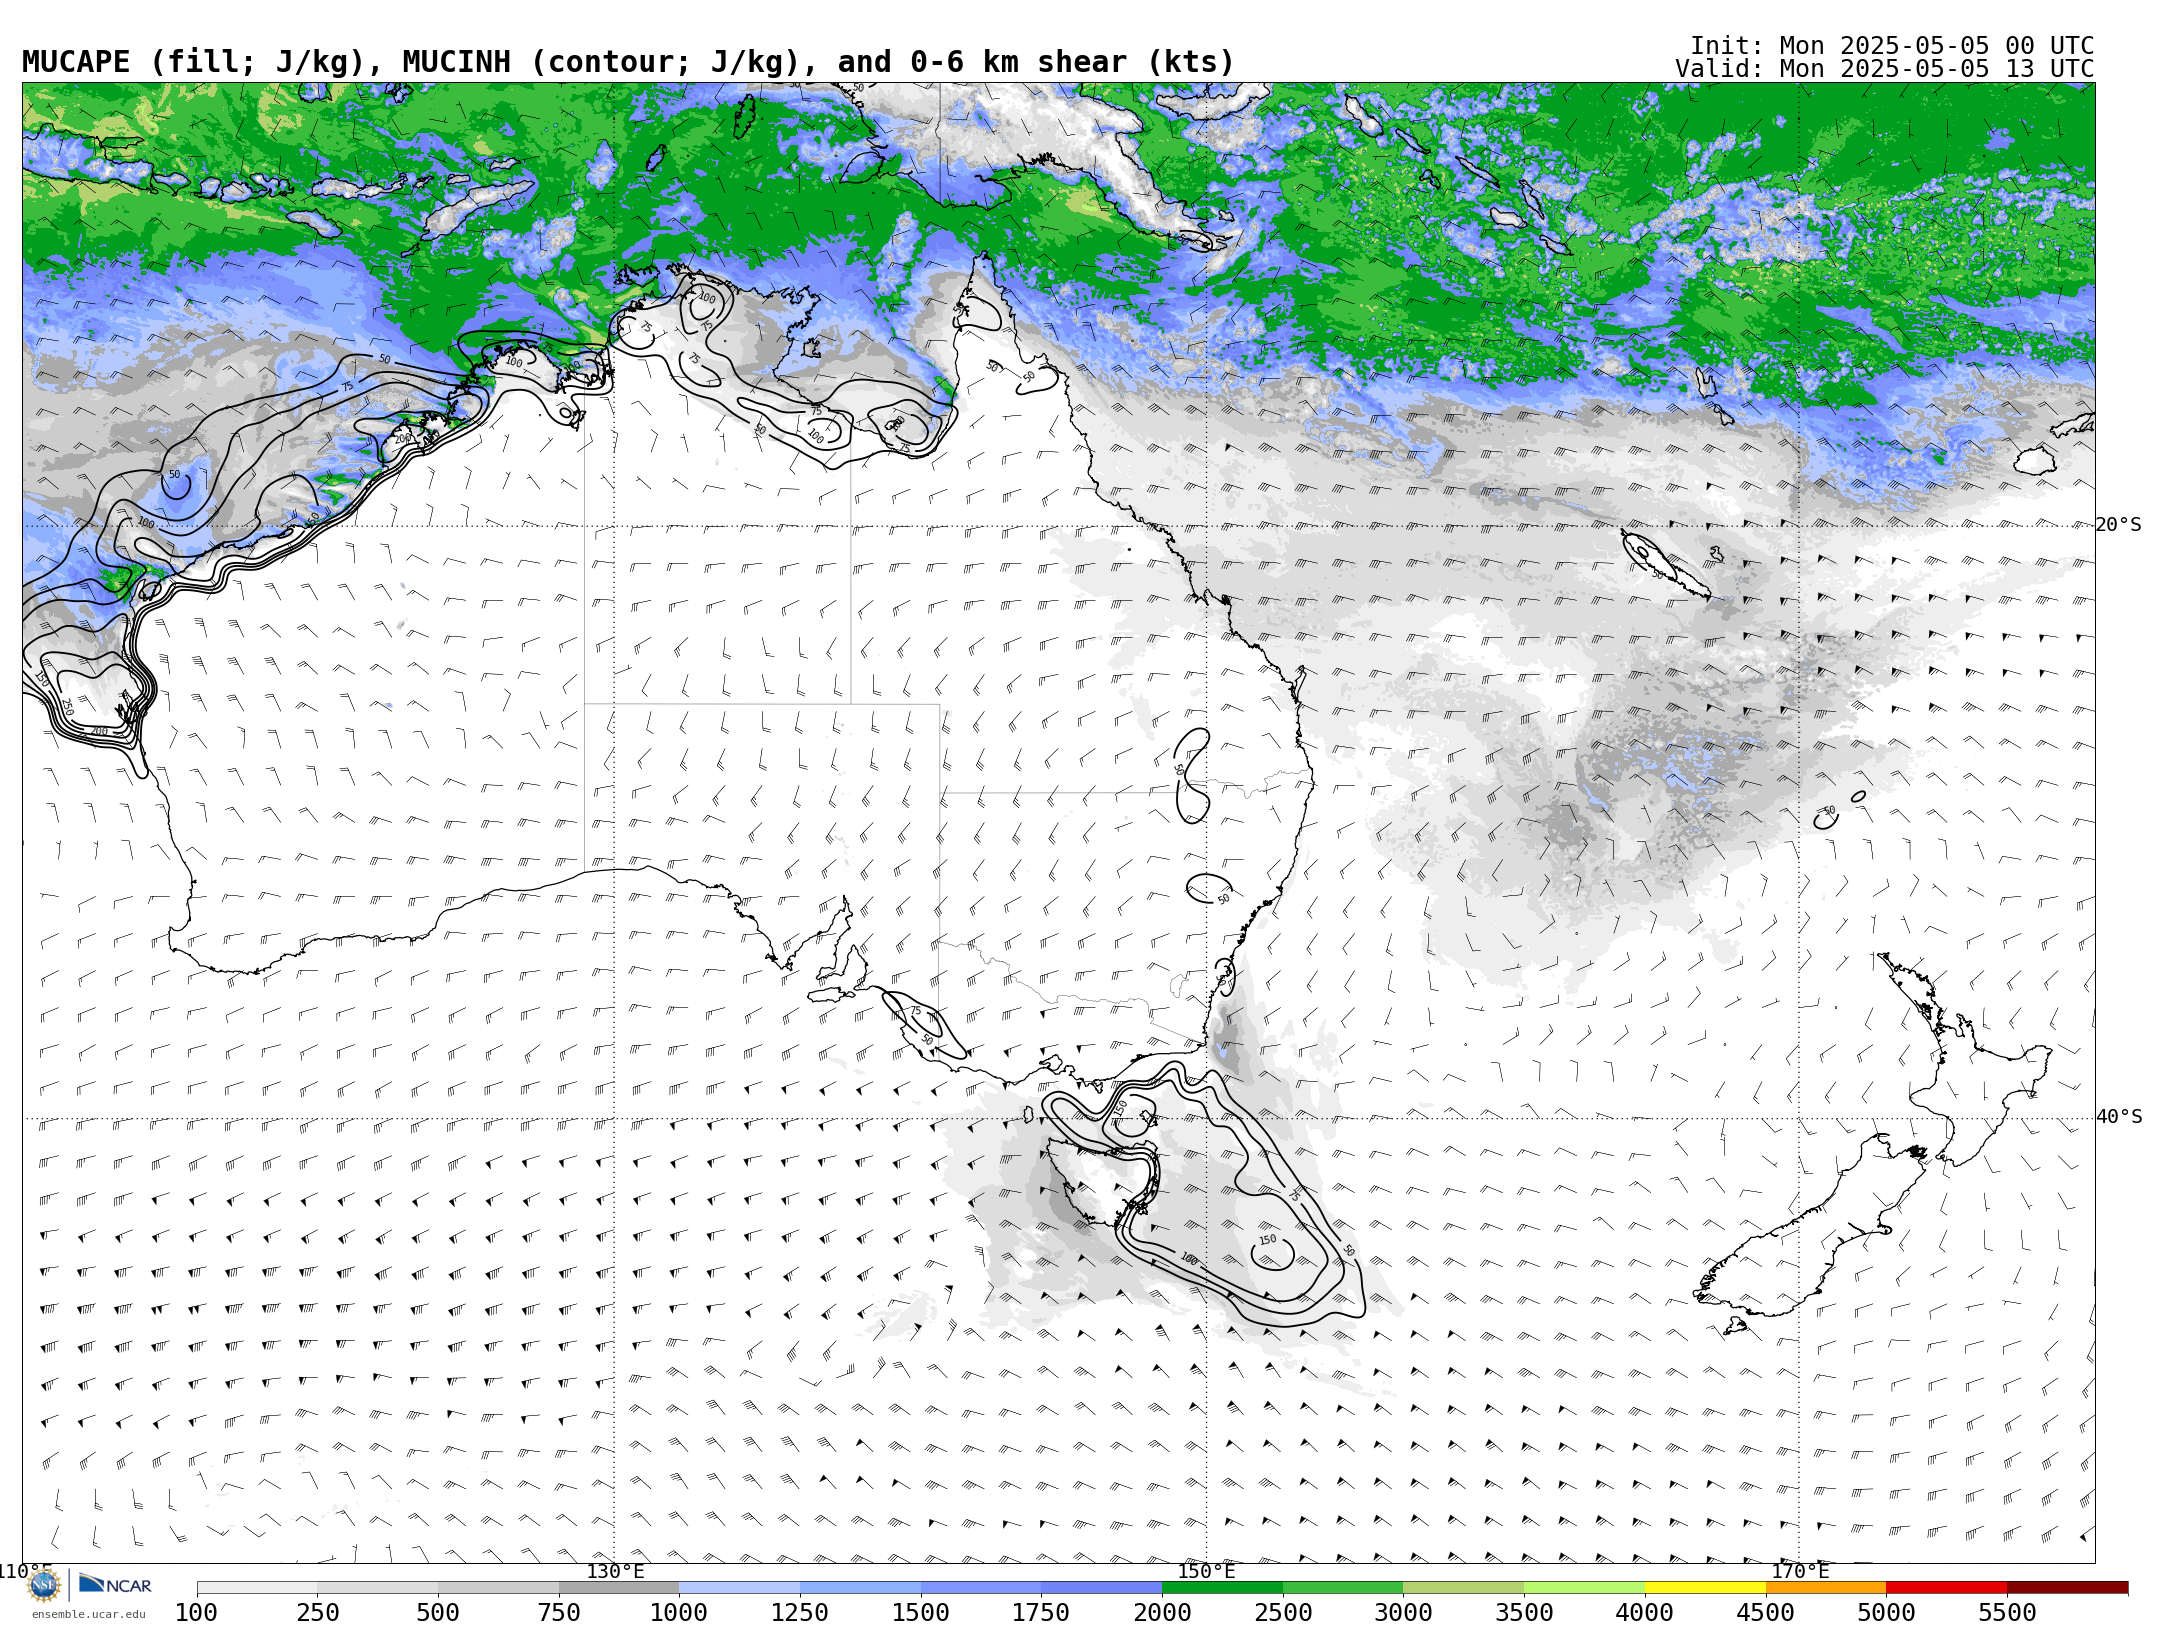Click the colorbar label 3500

pyautogui.click(x=1524, y=1613)
